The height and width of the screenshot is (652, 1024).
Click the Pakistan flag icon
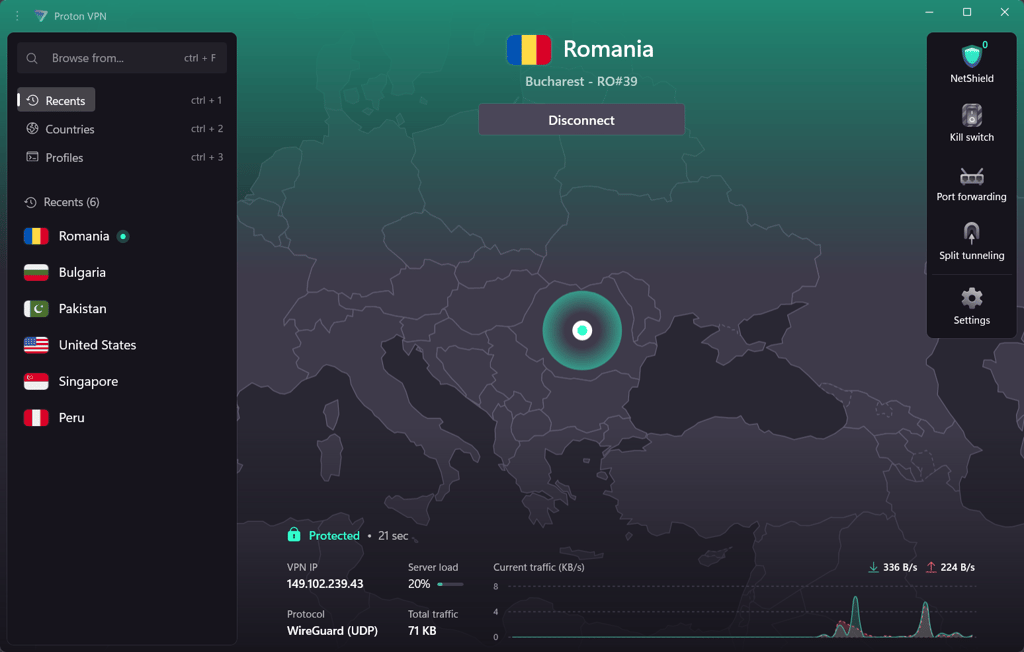[x=36, y=308]
